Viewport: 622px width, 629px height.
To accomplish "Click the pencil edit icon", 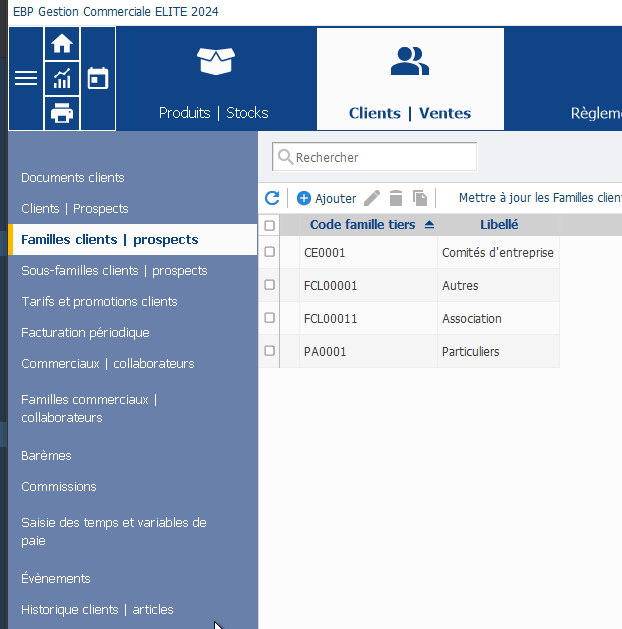I will click(x=372, y=198).
